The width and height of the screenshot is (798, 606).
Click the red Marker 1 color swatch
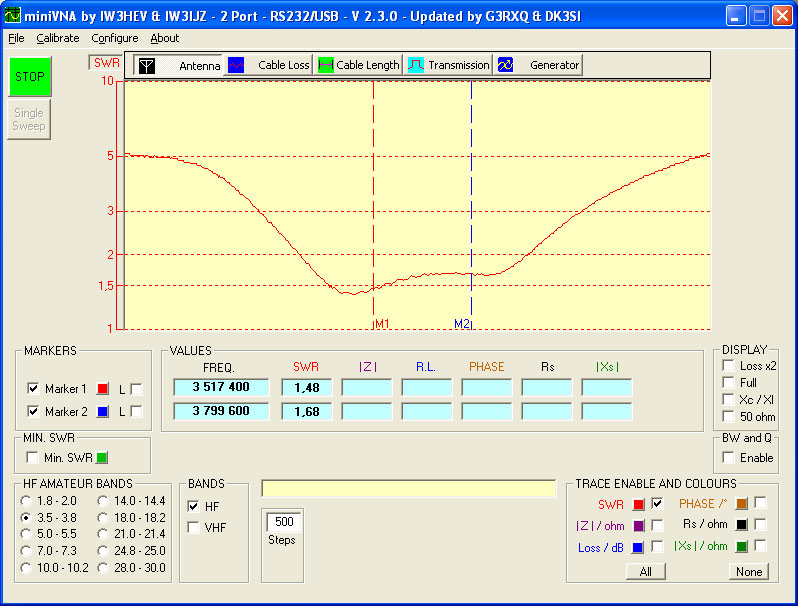[100, 388]
